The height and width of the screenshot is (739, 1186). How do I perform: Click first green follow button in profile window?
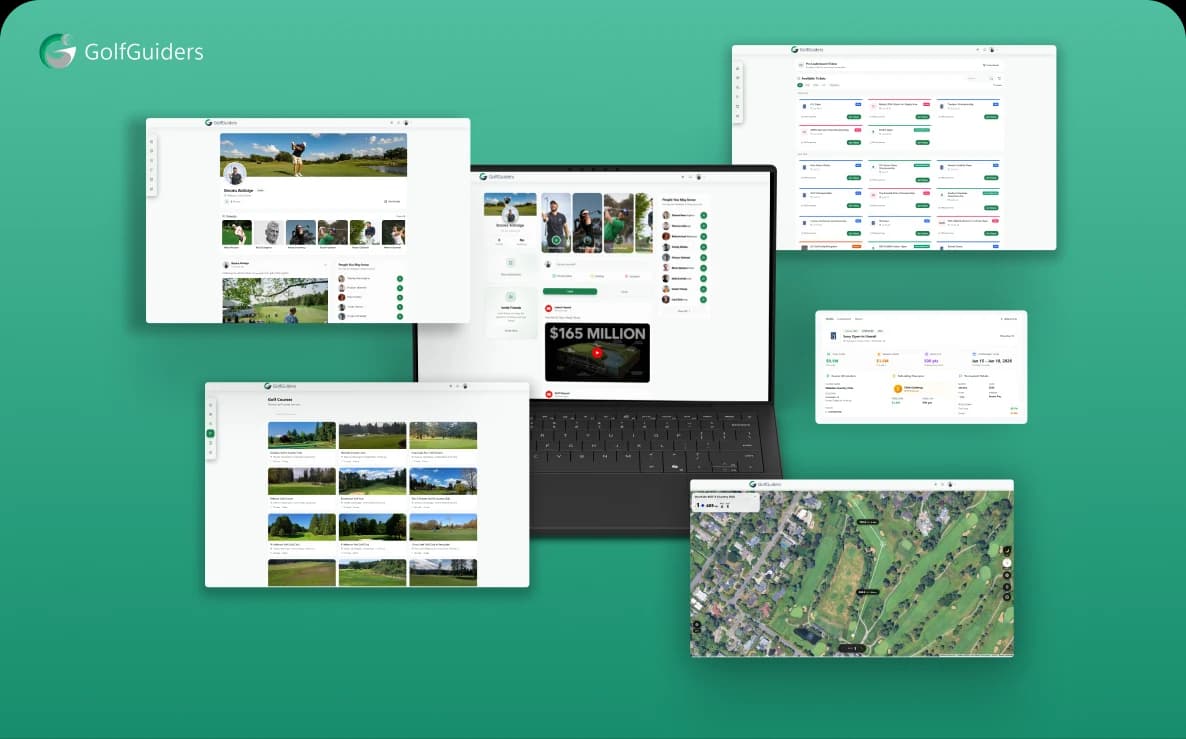[x=399, y=278]
